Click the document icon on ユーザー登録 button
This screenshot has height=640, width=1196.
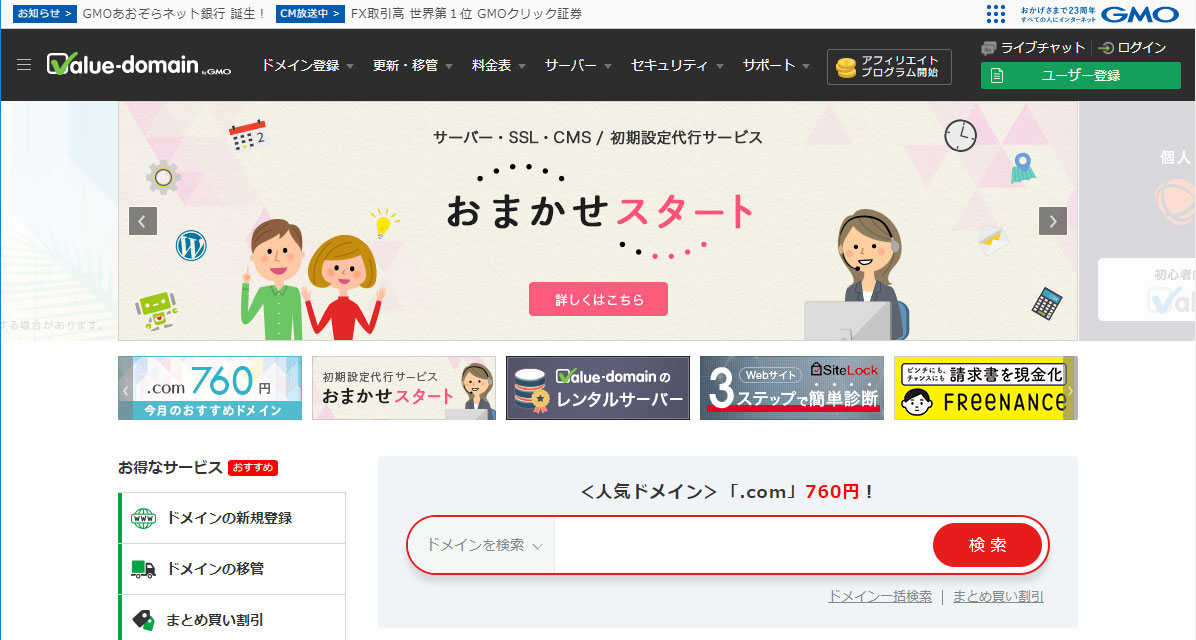tap(997, 76)
